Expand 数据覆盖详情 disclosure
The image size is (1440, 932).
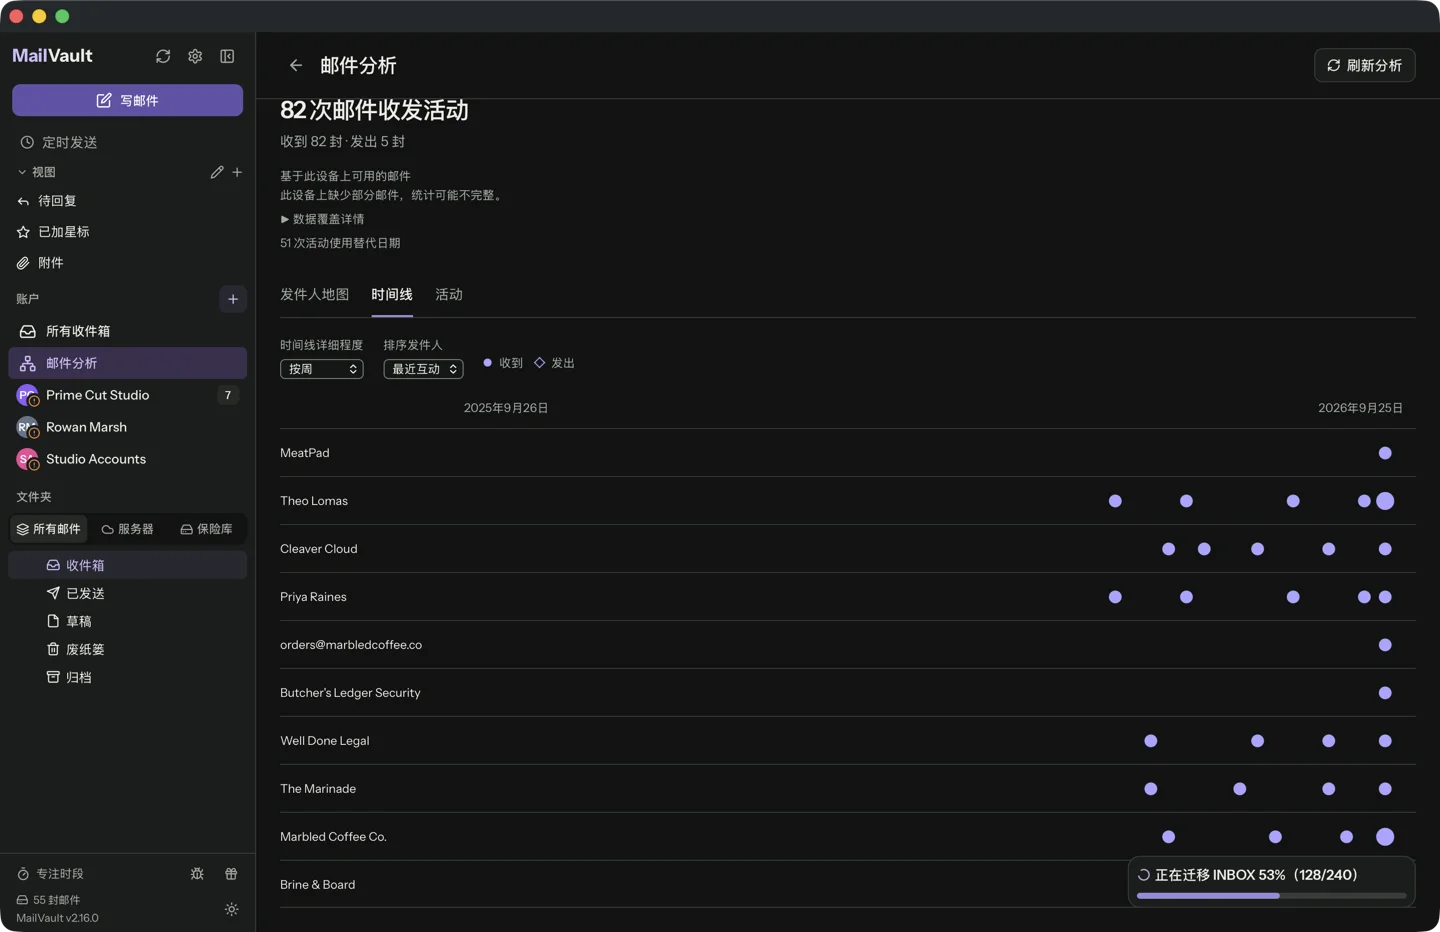click(x=322, y=219)
